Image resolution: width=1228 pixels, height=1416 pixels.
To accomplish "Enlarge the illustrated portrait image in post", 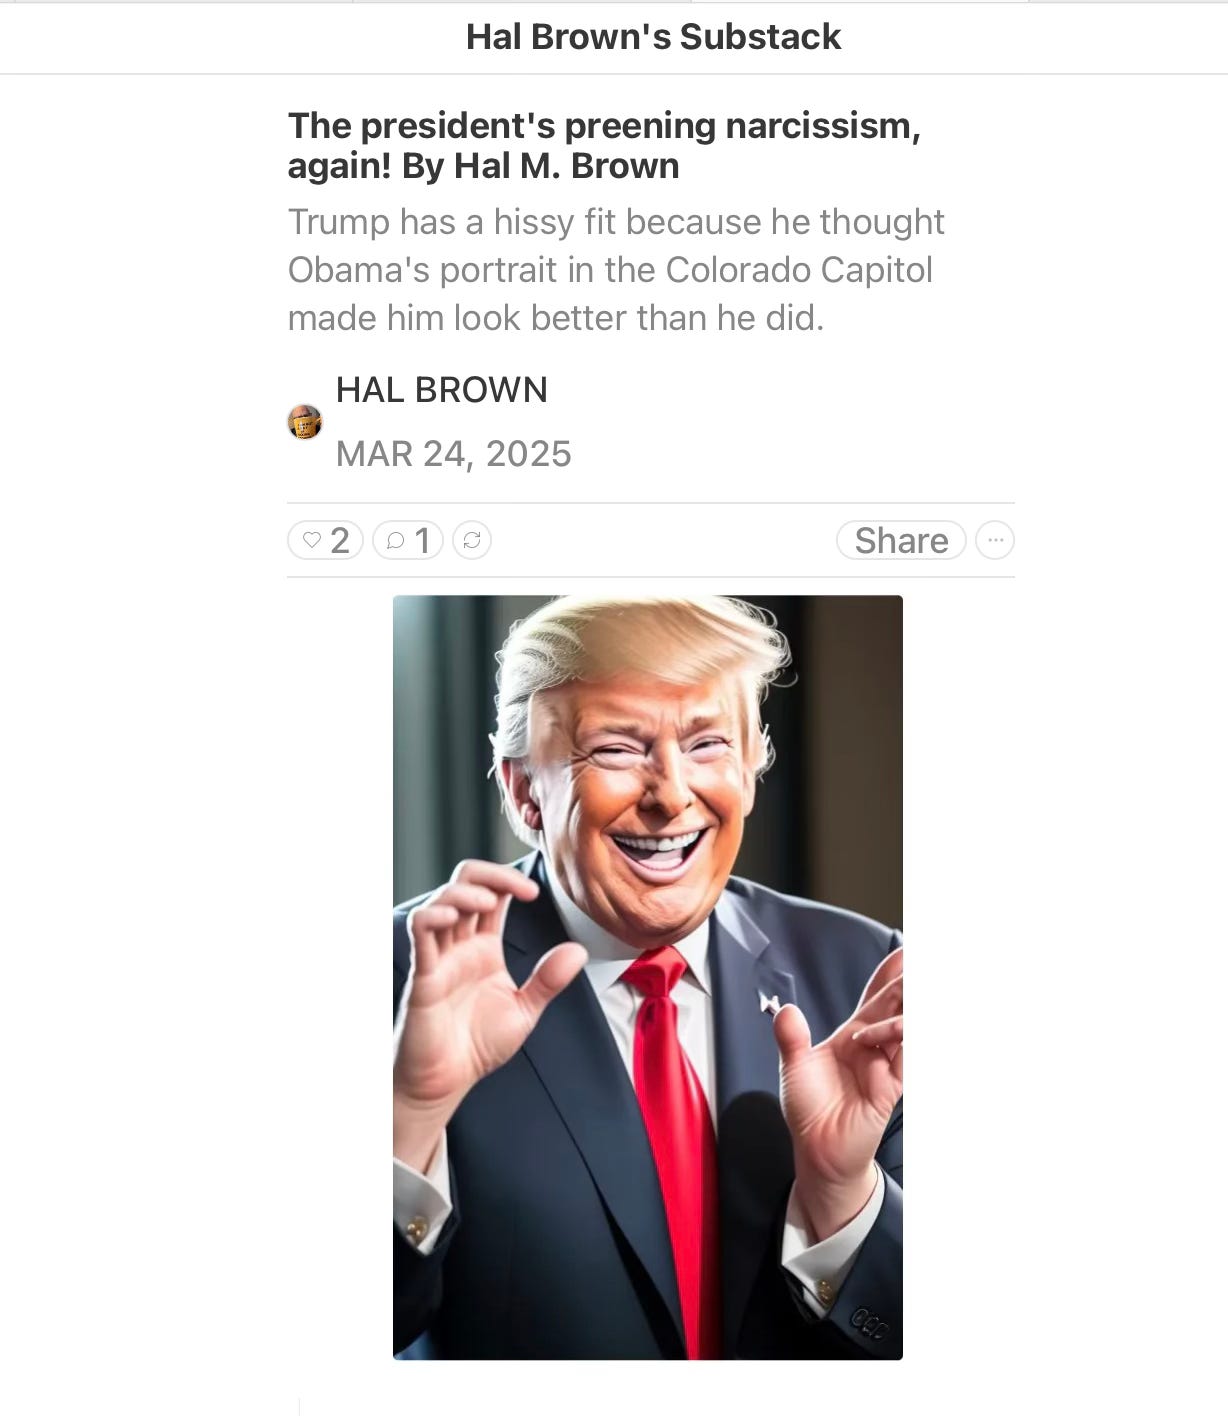I will 648,977.
